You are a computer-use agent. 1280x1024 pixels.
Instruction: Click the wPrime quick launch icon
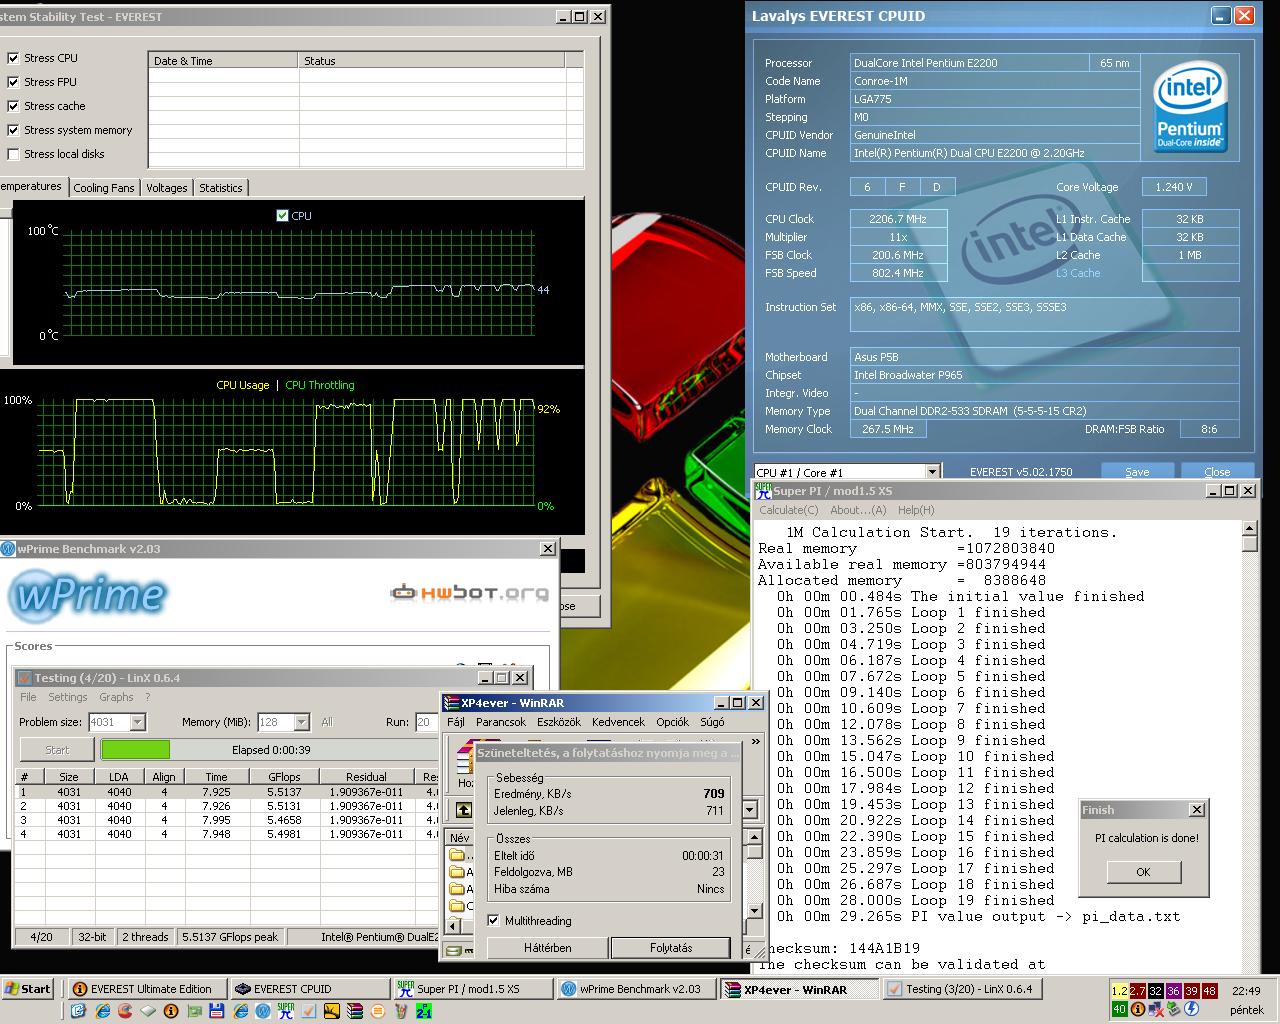263,1011
